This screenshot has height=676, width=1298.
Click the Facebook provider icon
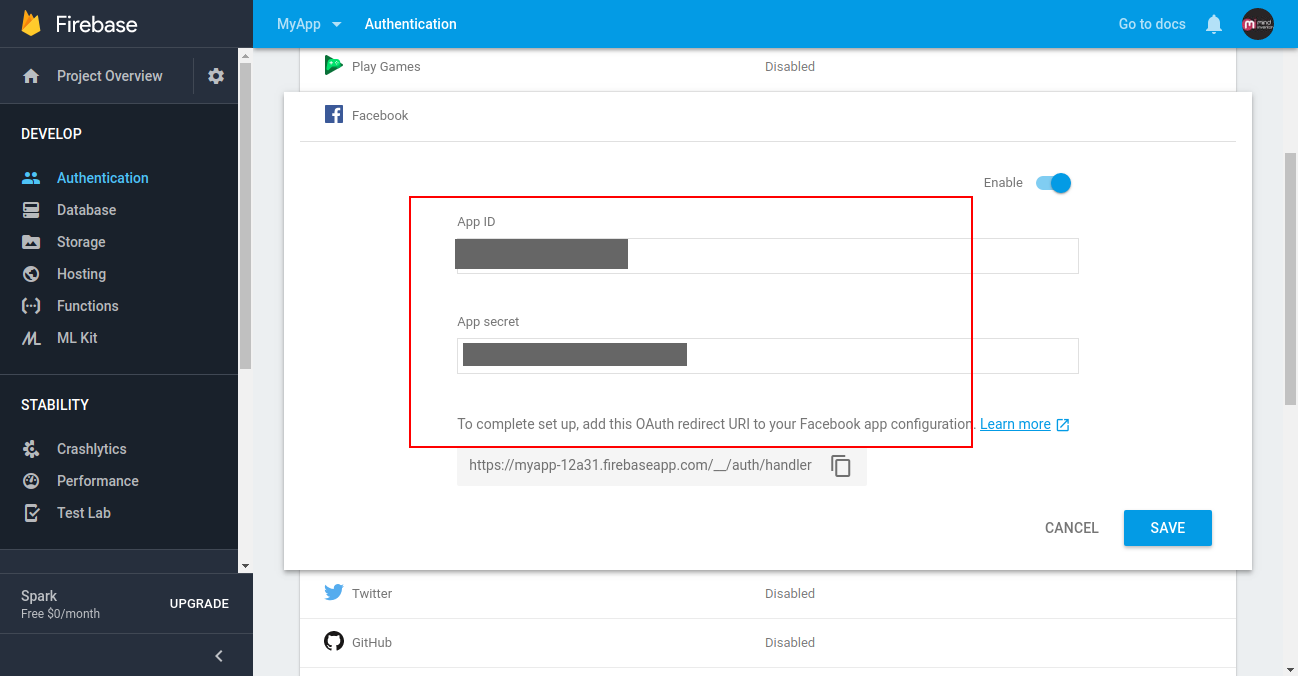point(334,115)
